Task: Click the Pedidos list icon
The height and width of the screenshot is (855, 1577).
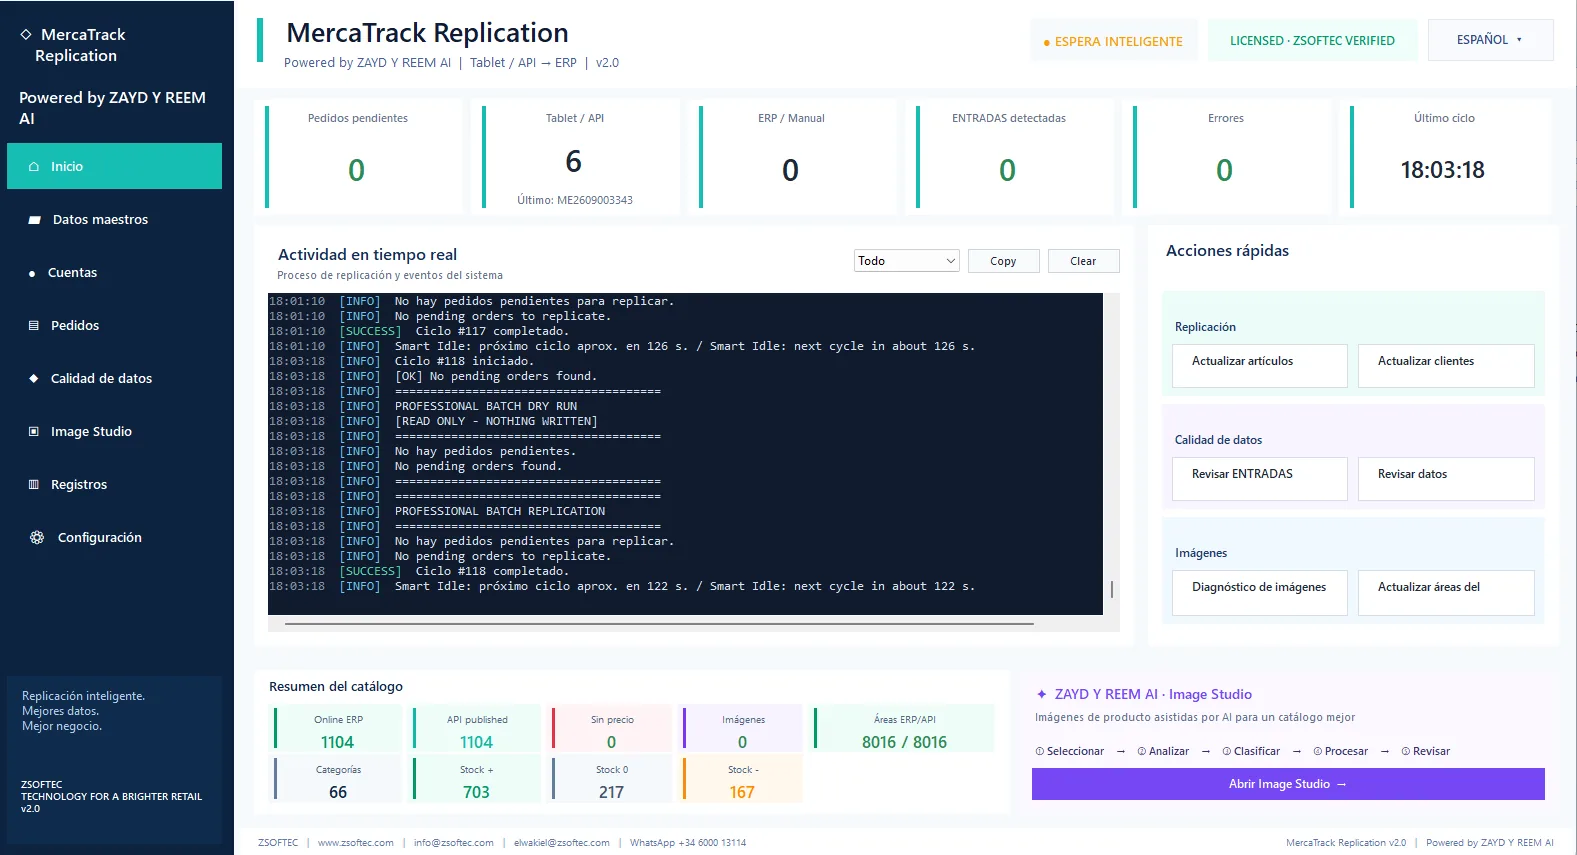Action: click(34, 326)
